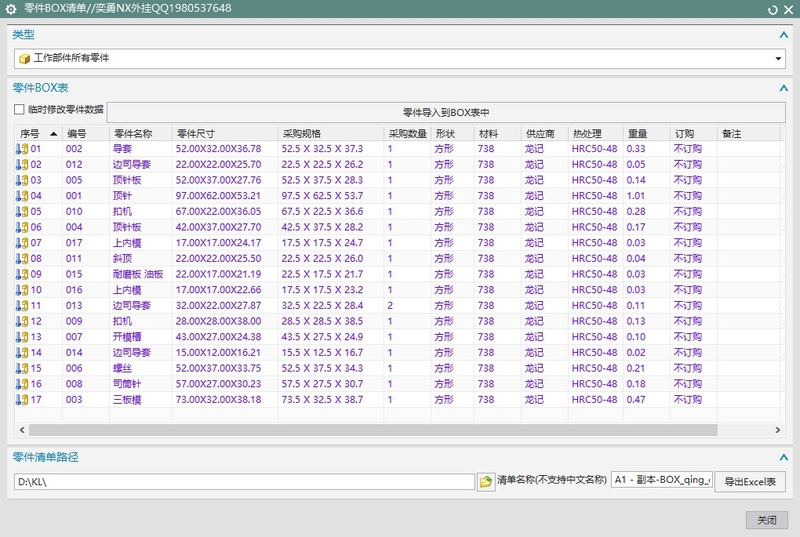Click the 形状 column header

[453, 134]
